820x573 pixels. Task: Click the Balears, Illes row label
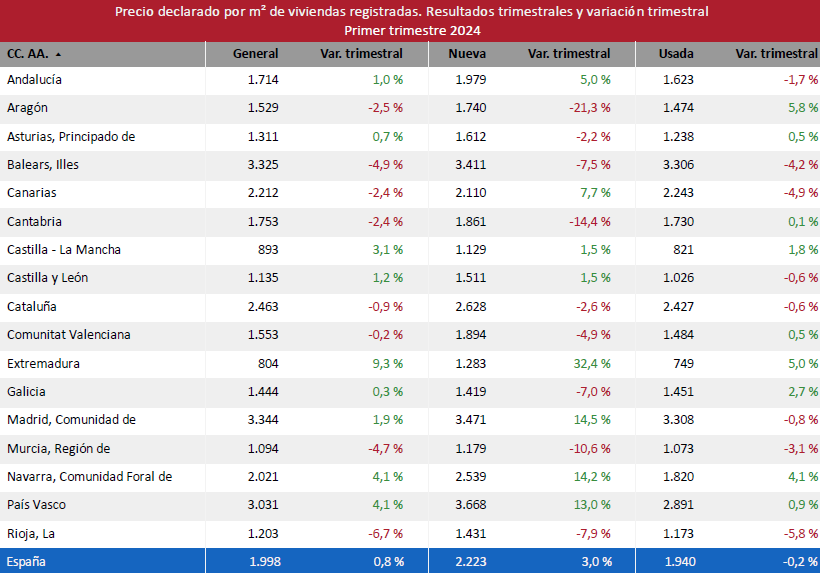pos(42,165)
